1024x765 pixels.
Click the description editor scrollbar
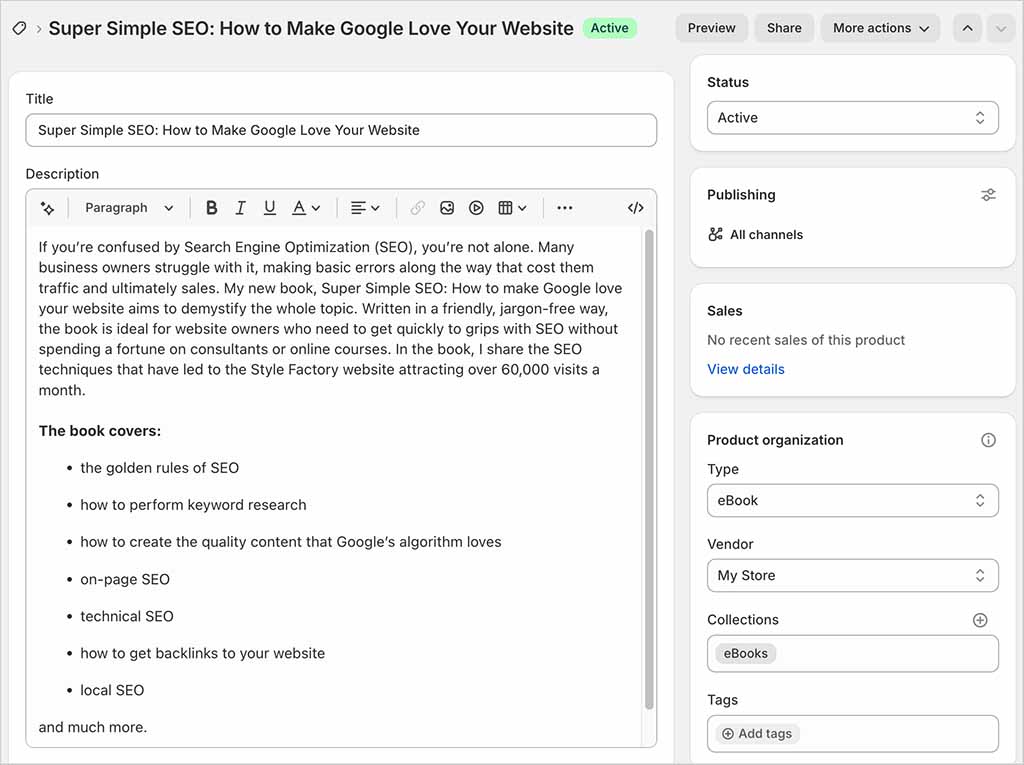coord(648,469)
